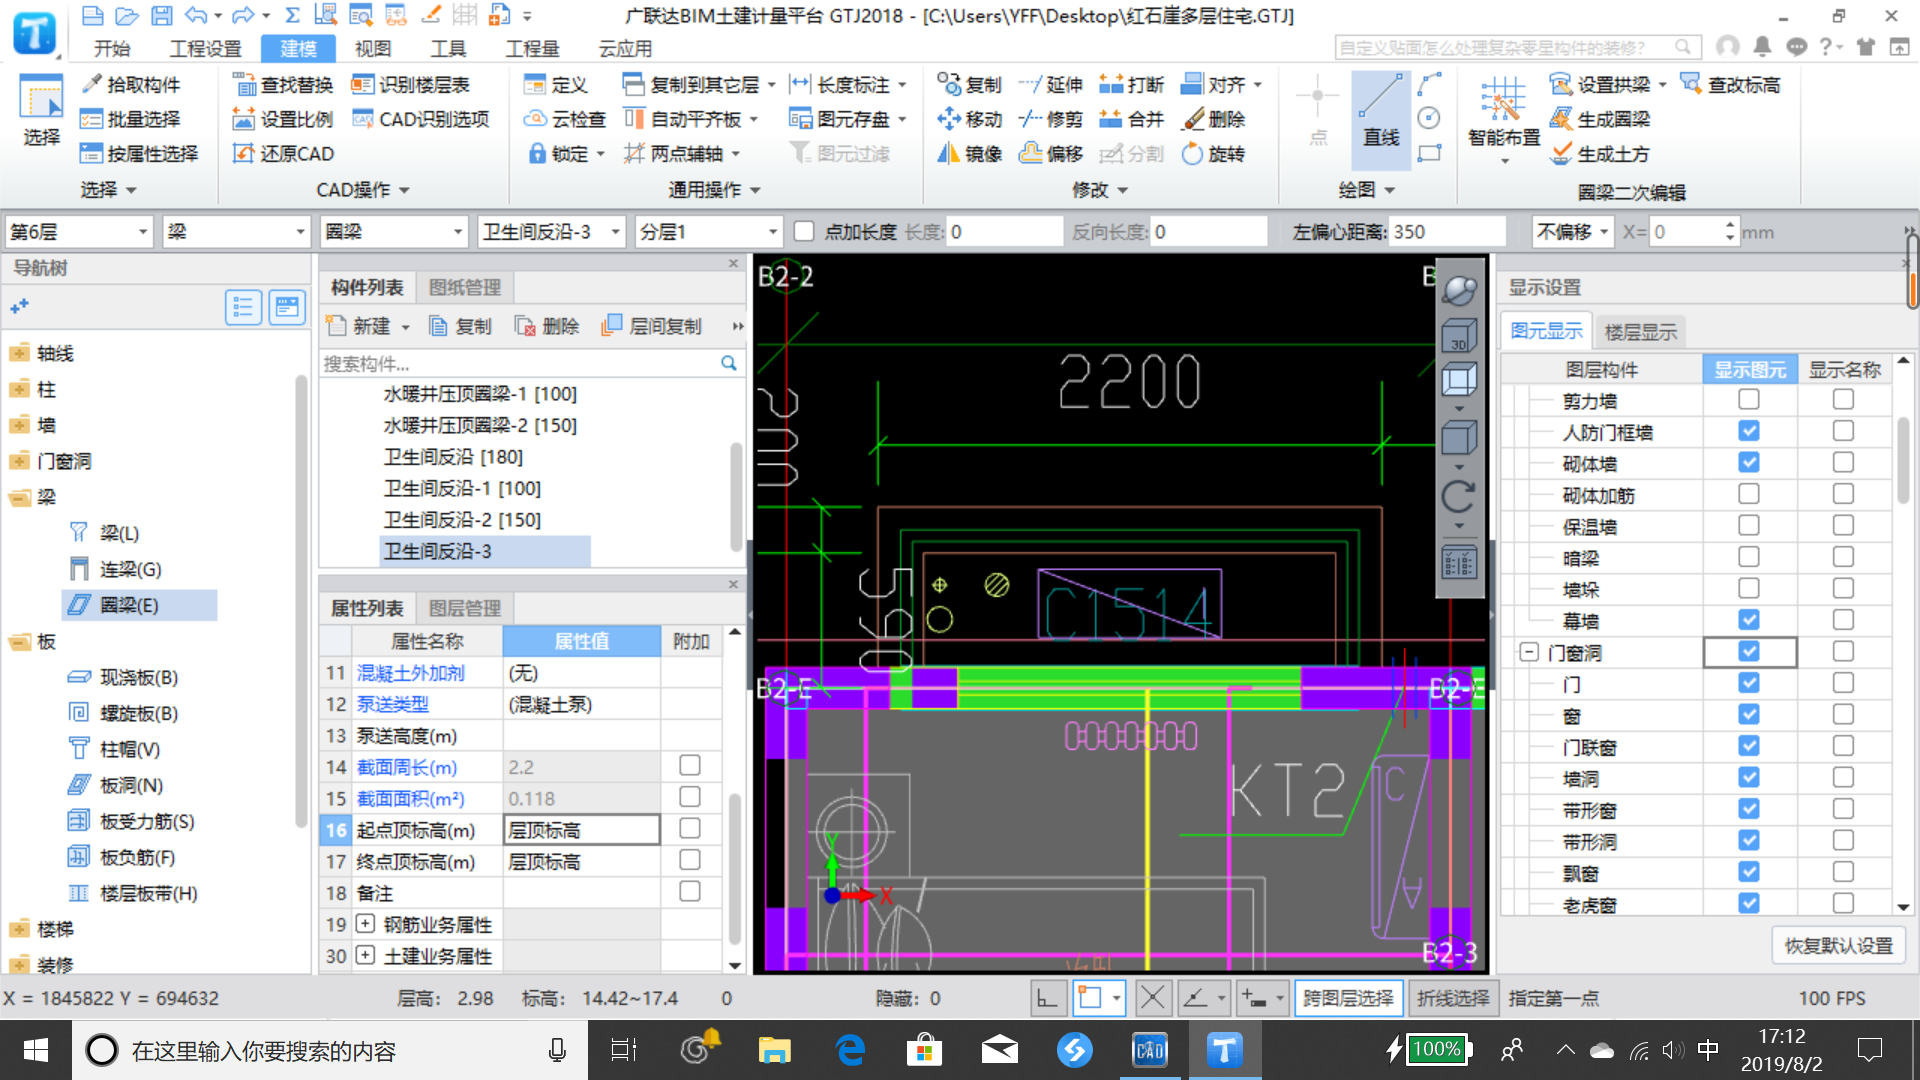1920x1080 pixels.
Task: Click the 移动 move tool
Action: [x=969, y=119]
